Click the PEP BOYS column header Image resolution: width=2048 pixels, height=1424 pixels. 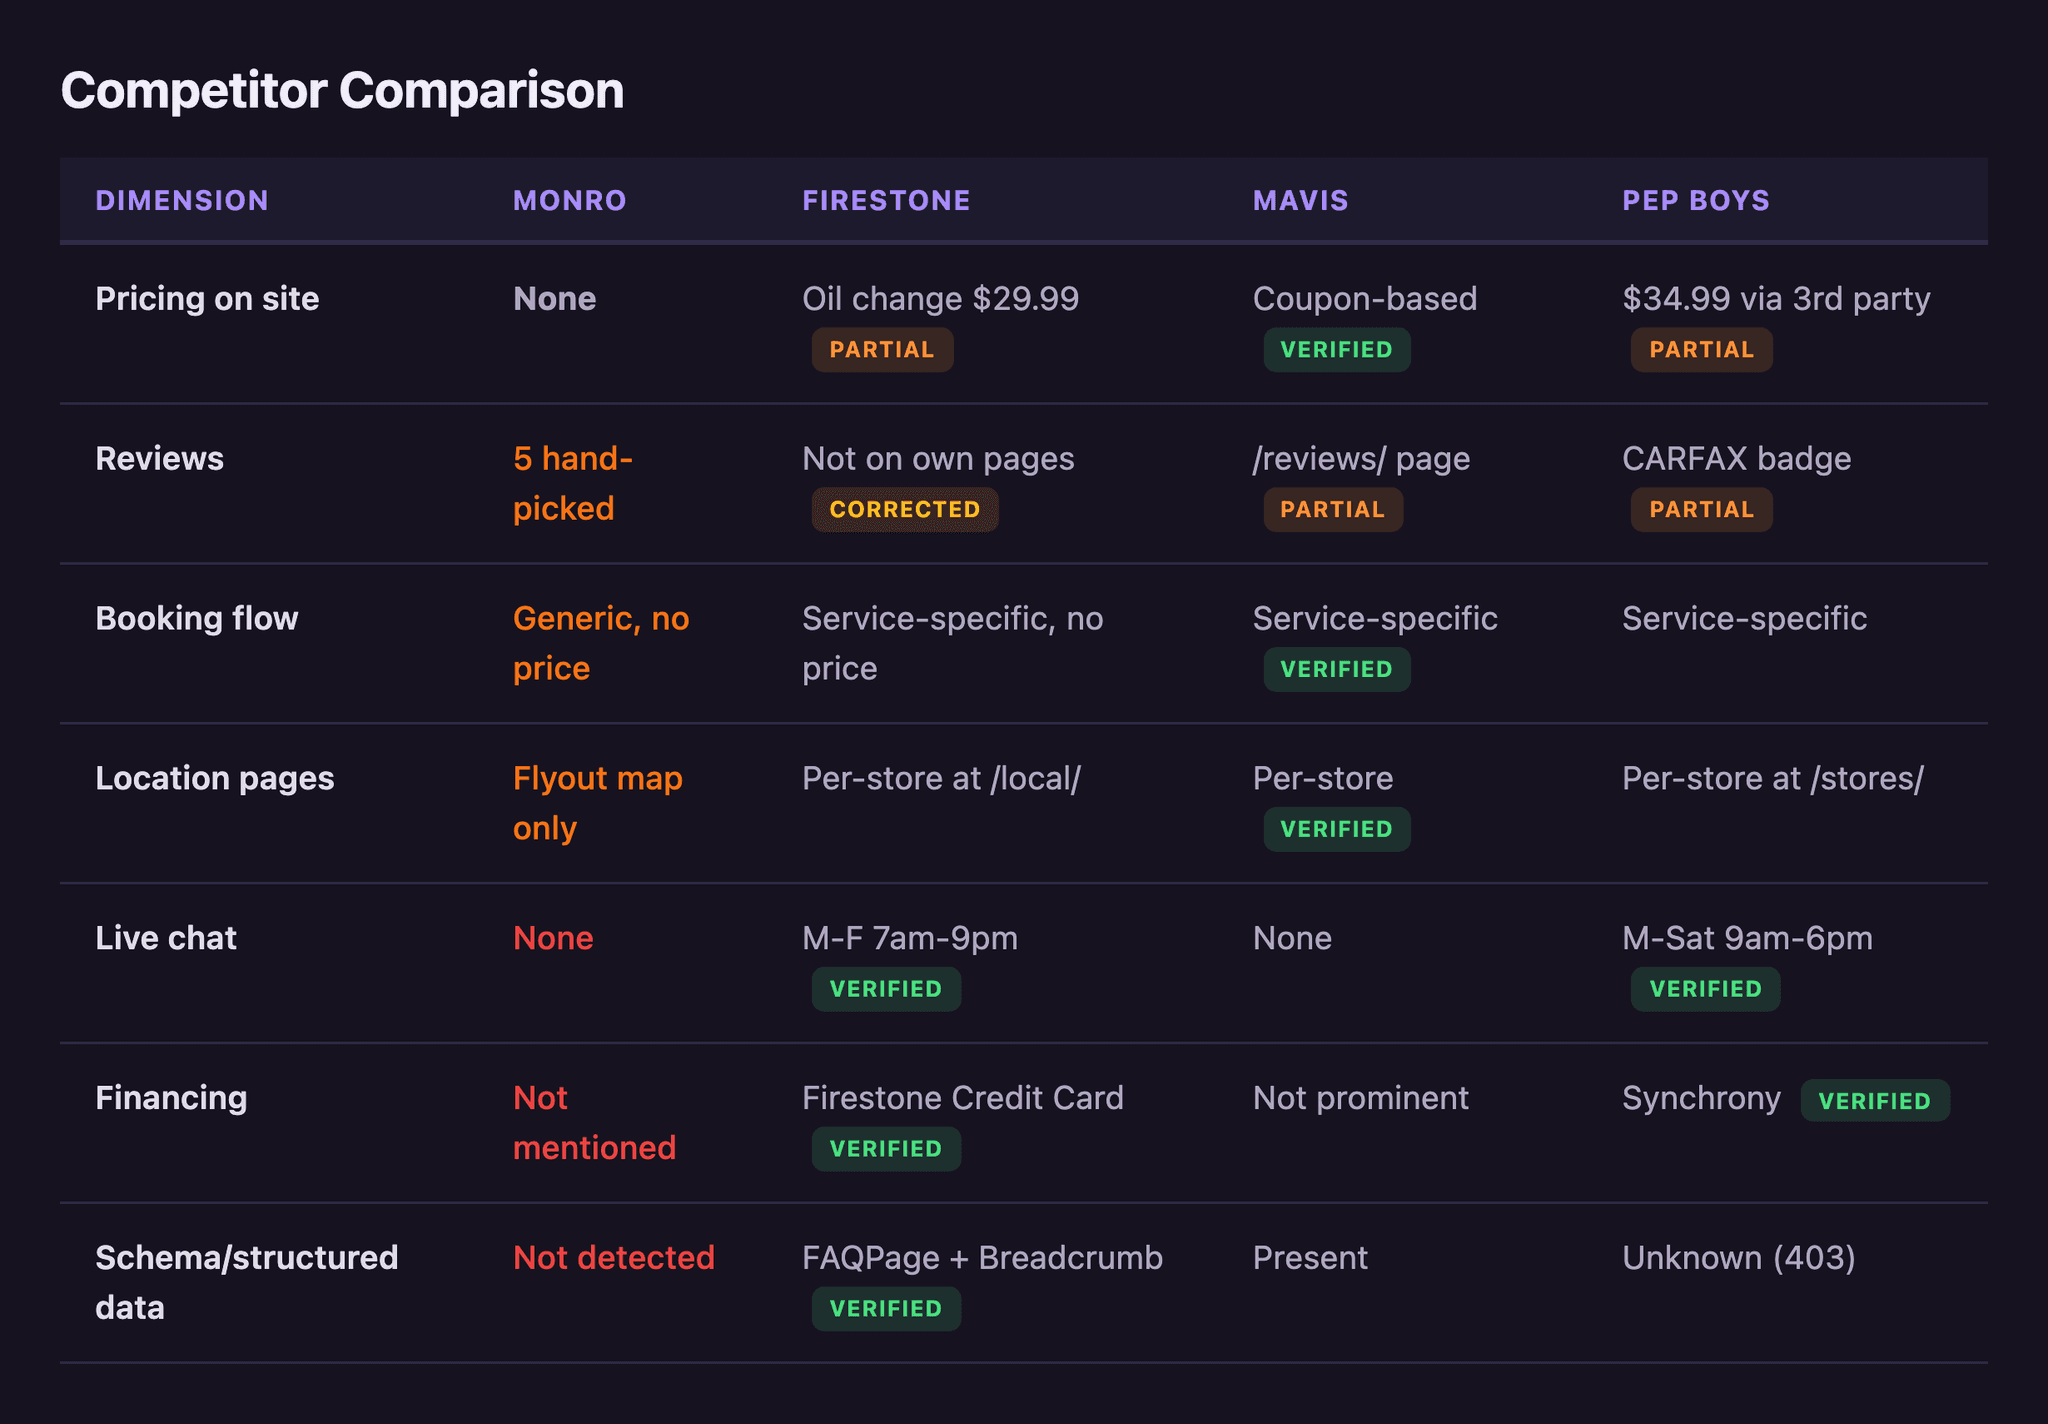click(1694, 200)
